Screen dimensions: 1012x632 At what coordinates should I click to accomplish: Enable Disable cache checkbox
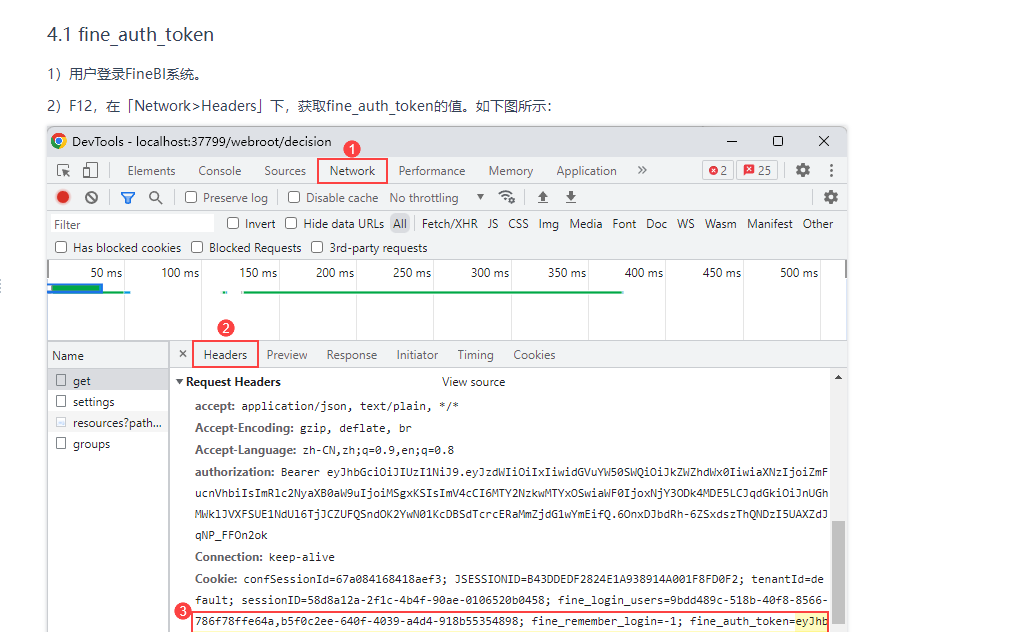coord(294,197)
